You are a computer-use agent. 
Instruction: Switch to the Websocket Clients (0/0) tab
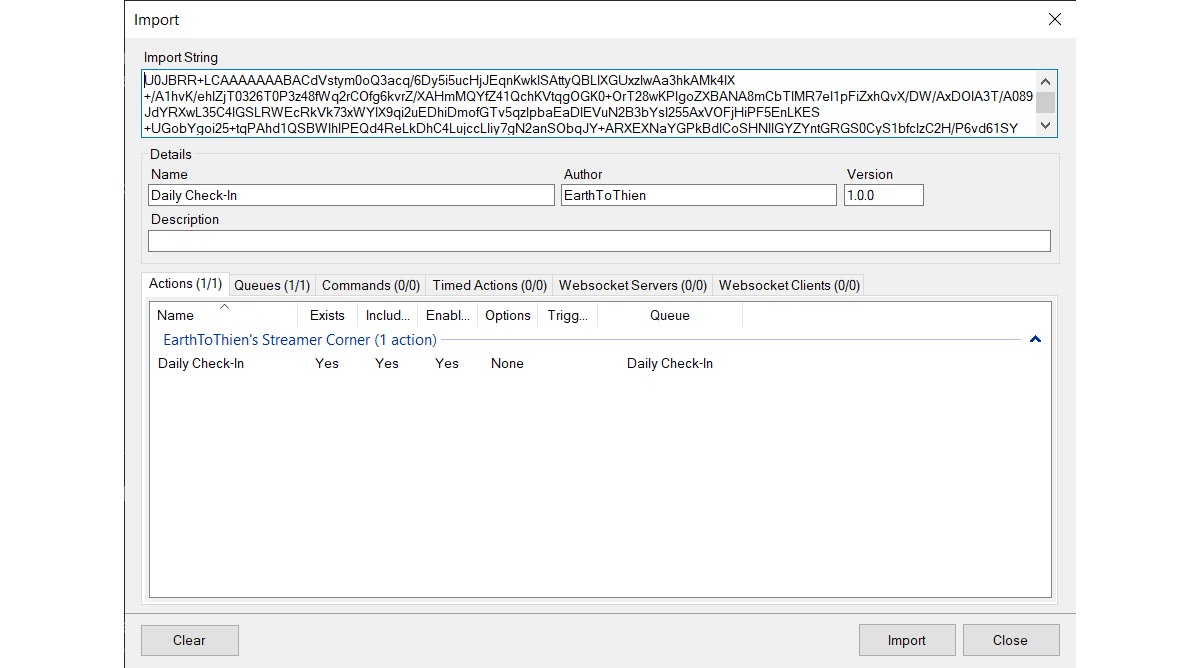(788, 285)
